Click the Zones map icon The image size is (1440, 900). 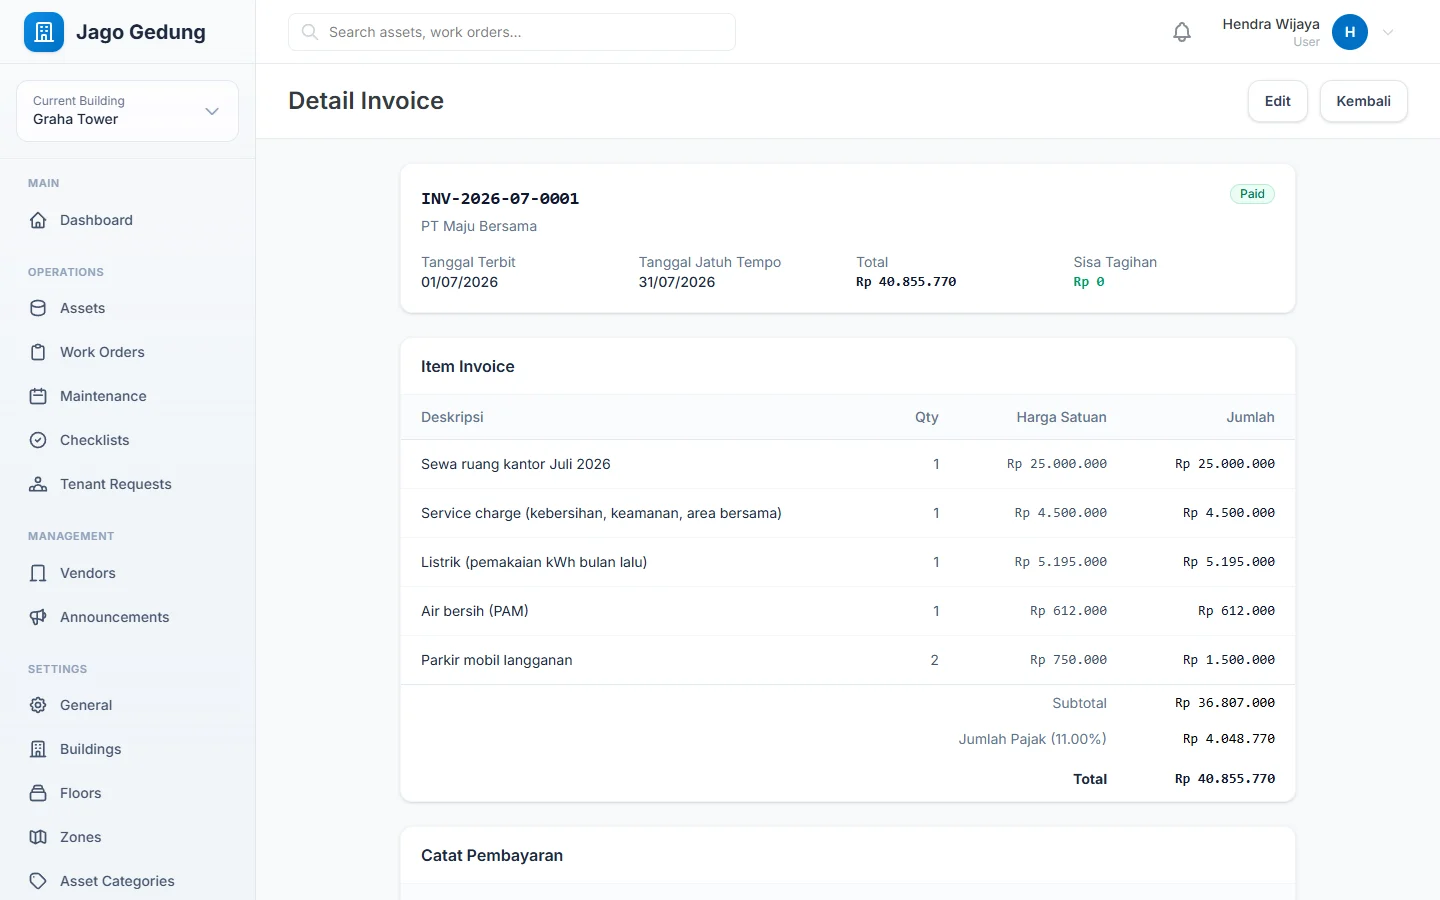38,837
